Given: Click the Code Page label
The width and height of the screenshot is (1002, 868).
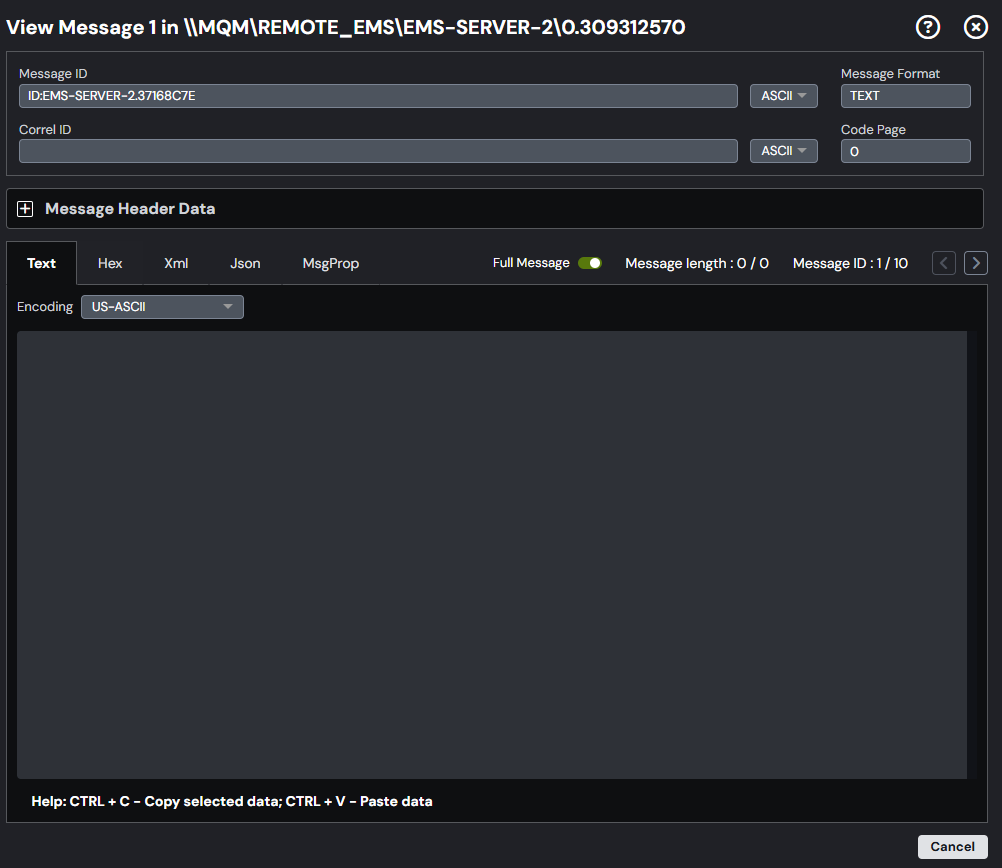Looking at the screenshot, I should click(x=873, y=130).
